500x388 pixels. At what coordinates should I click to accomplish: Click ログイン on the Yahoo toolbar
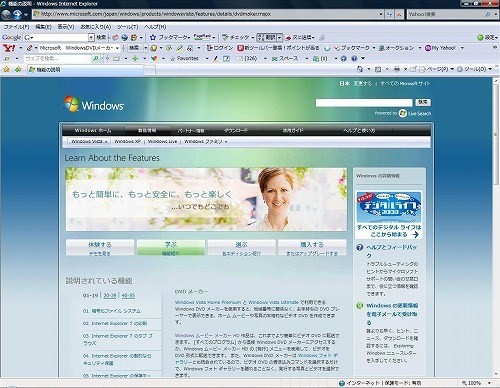[219, 48]
